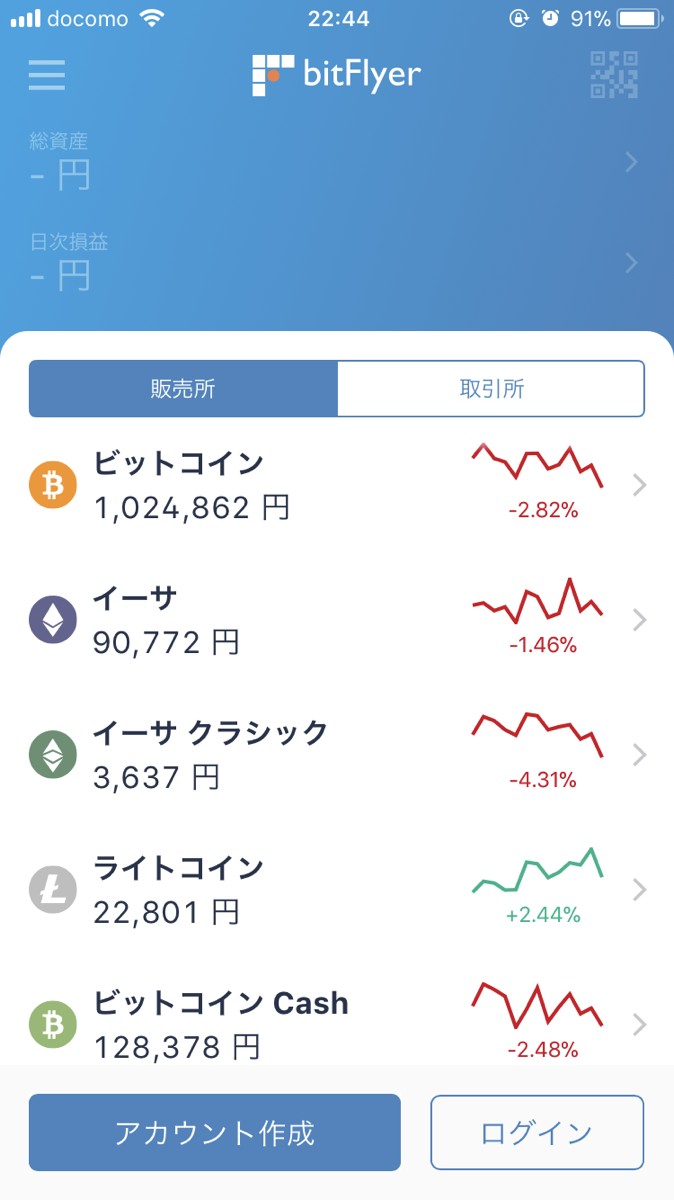The width and height of the screenshot is (674, 1200).
Task: Expand the 日次損益 row chevron
Action: pyautogui.click(x=631, y=263)
